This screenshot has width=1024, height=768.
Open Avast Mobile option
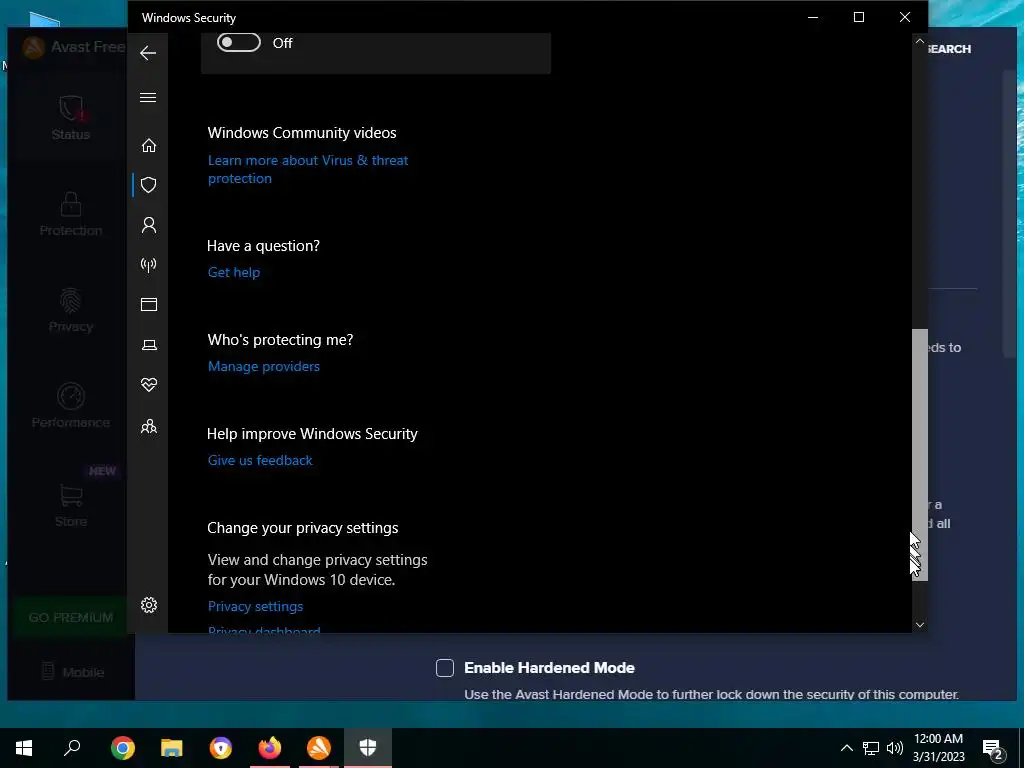(x=72, y=671)
